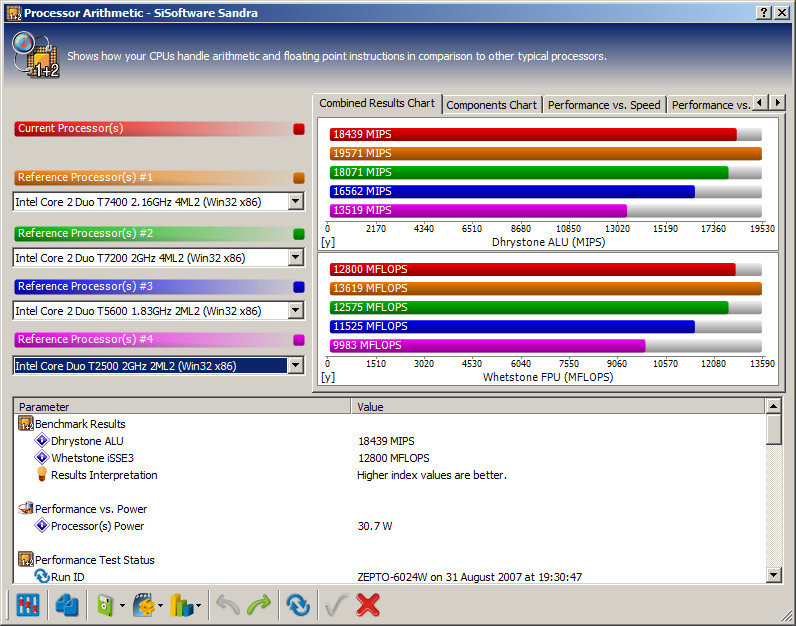The image size is (796, 626).
Task: Click the film-strip gear engine icon
Action: (144, 605)
